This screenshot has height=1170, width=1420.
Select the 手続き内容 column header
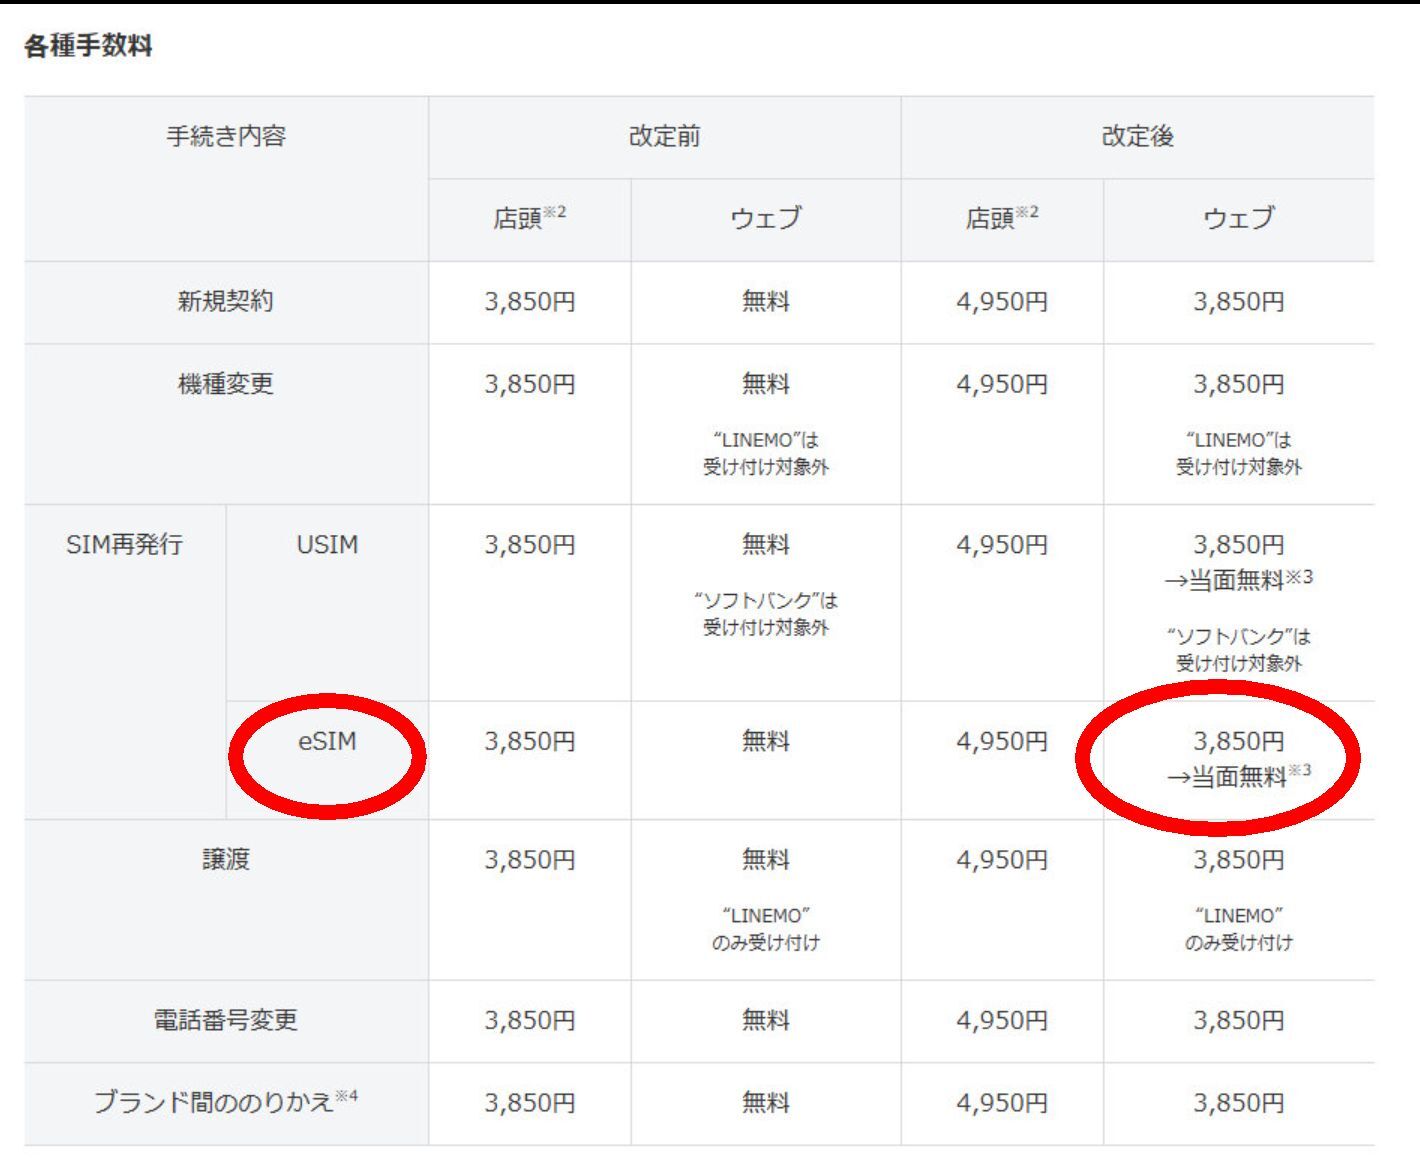tap(226, 136)
